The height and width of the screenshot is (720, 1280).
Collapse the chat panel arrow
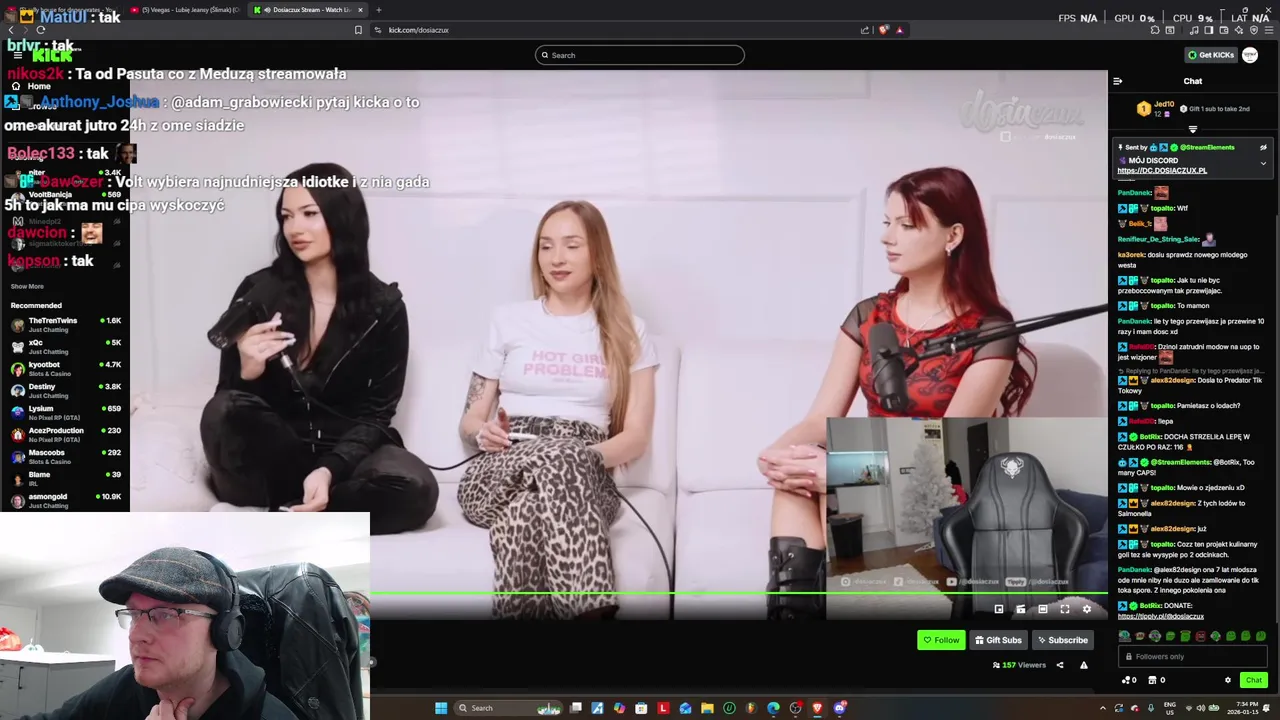coord(1118,81)
